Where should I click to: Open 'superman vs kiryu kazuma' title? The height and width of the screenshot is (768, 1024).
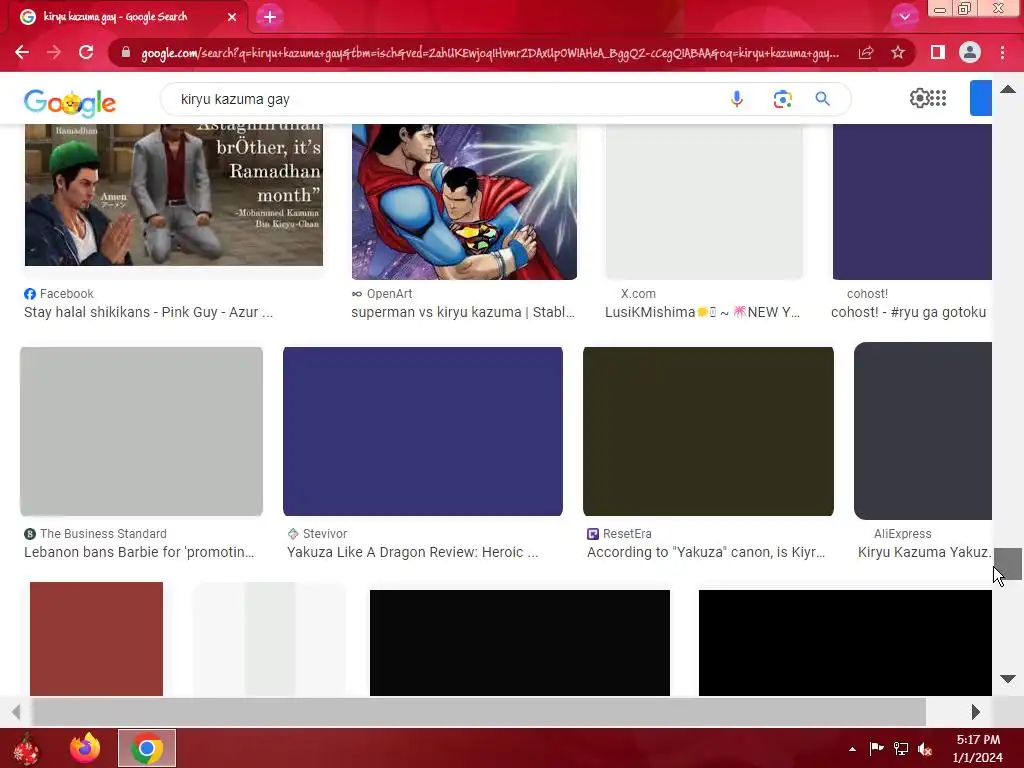463,312
